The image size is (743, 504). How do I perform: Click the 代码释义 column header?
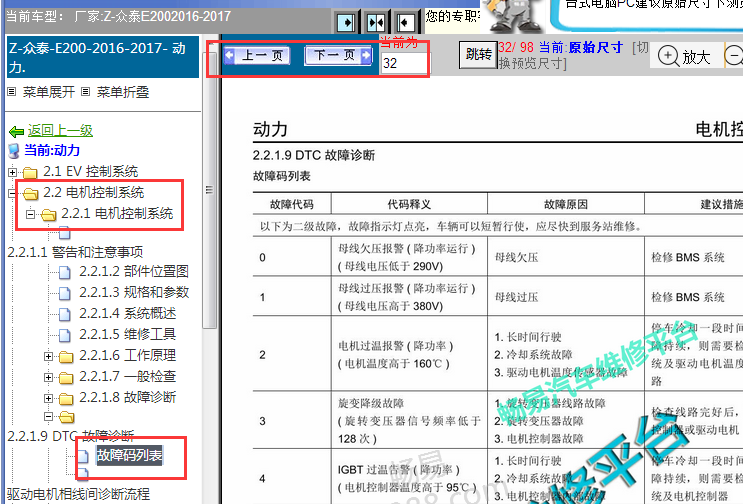pos(409,204)
